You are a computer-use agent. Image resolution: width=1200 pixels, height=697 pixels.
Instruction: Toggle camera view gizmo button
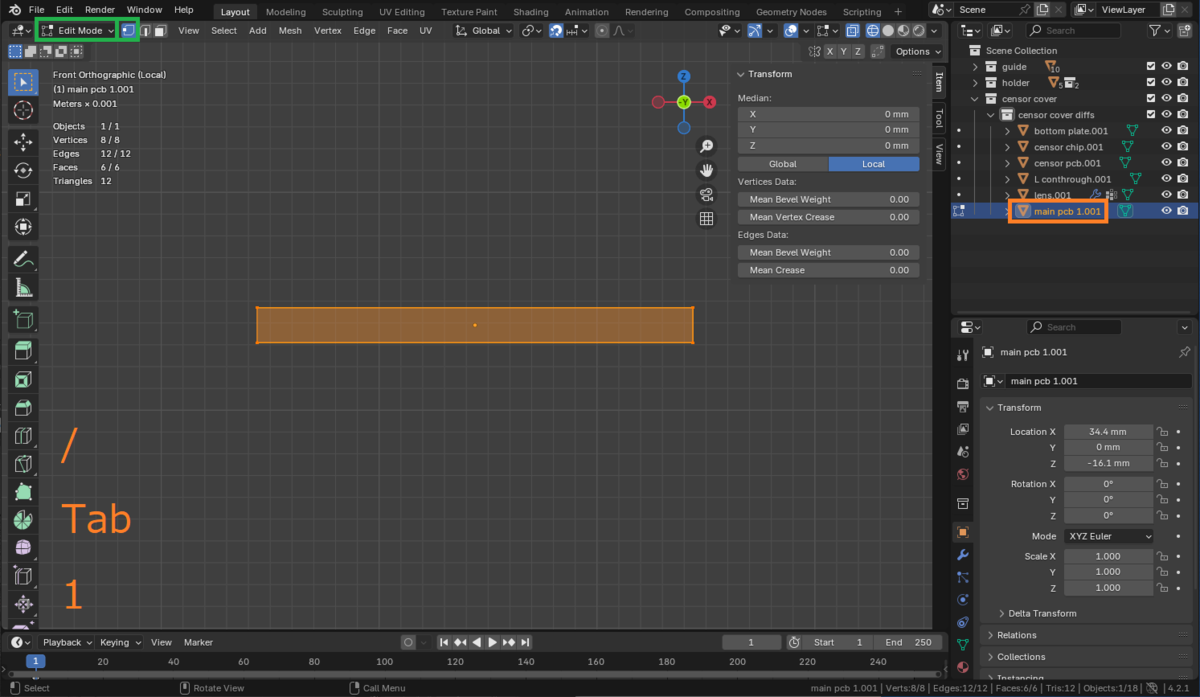707,195
